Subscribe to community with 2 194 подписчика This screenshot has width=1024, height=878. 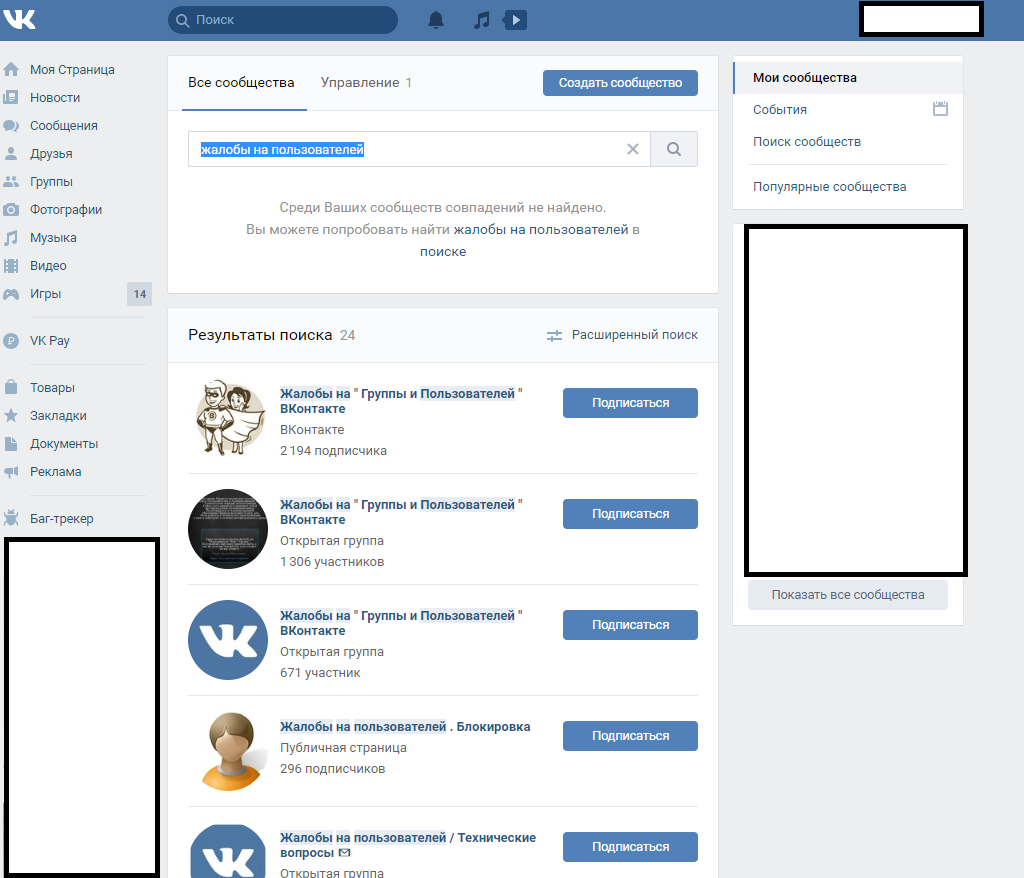pyautogui.click(x=630, y=403)
